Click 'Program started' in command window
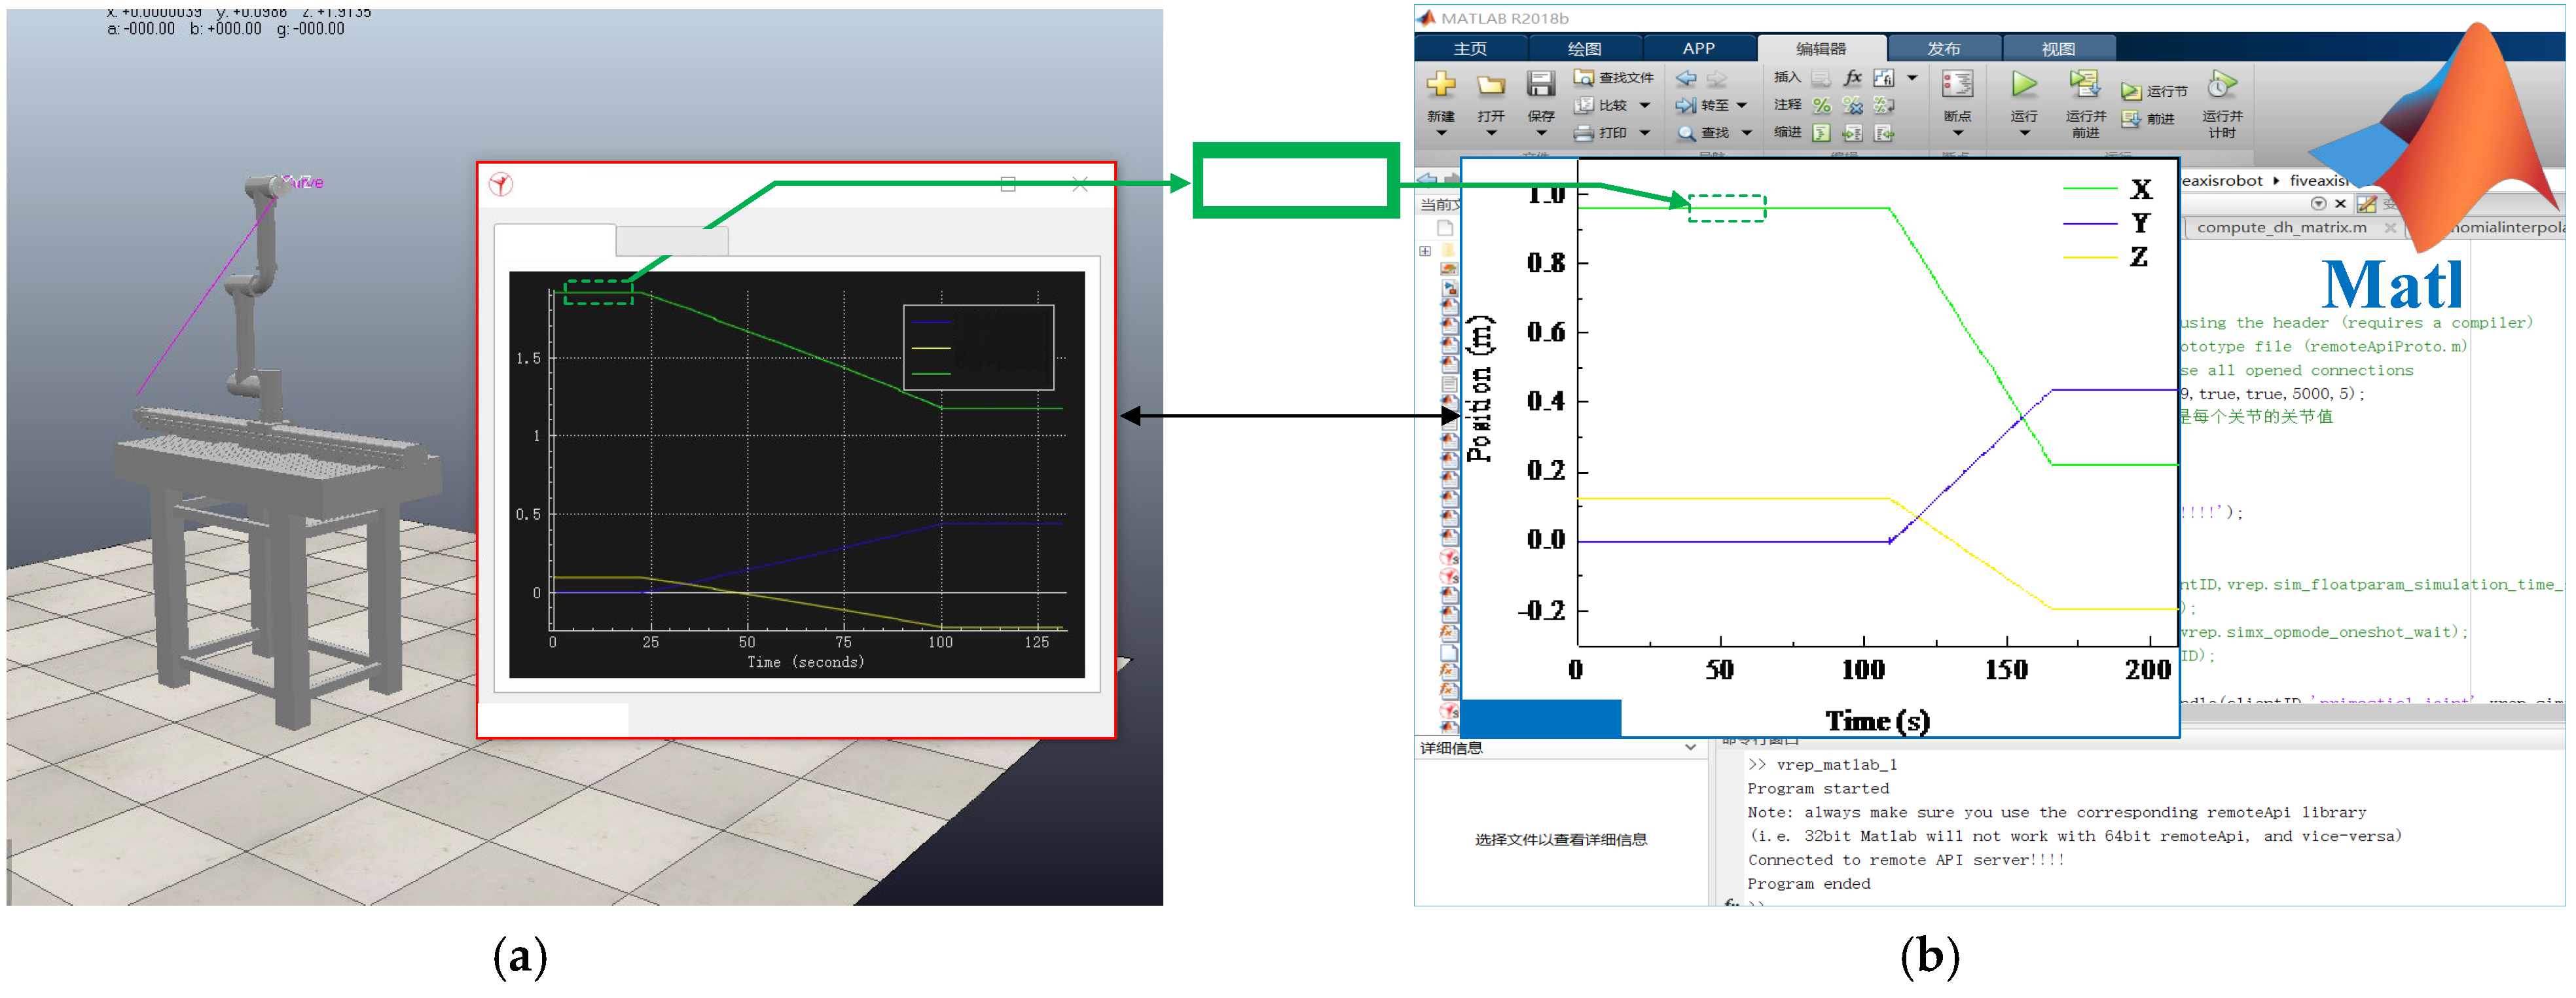Screen dimensions: 2576x998 pyautogui.click(x=1818, y=789)
